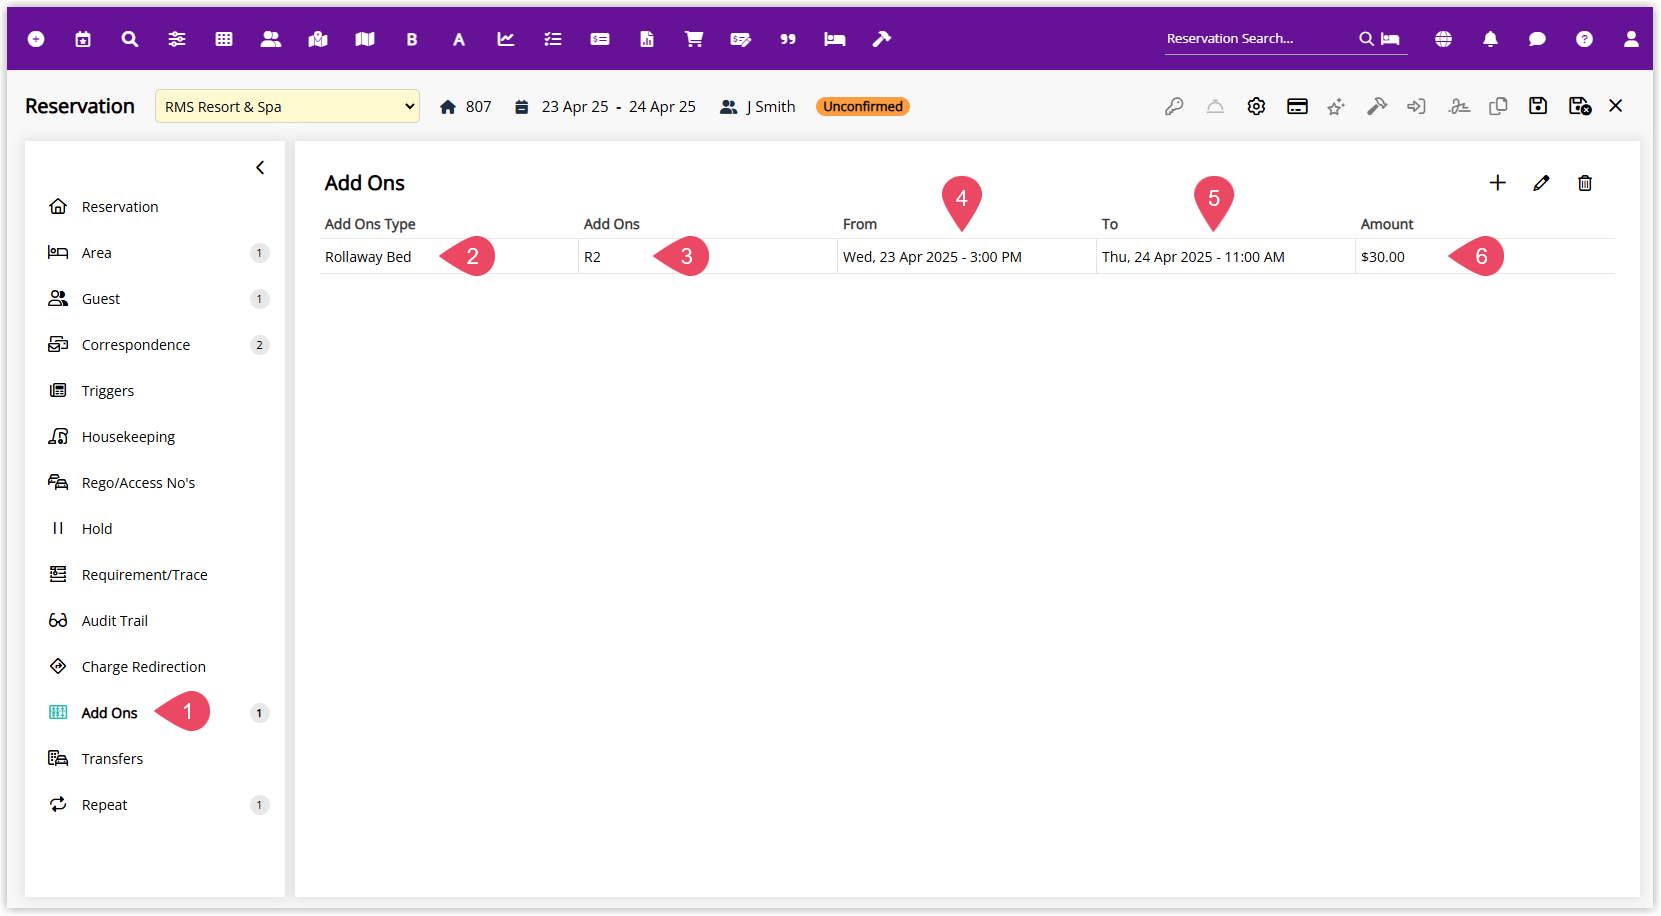
Task: Open the map with pin icon
Action: click(x=318, y=39)
